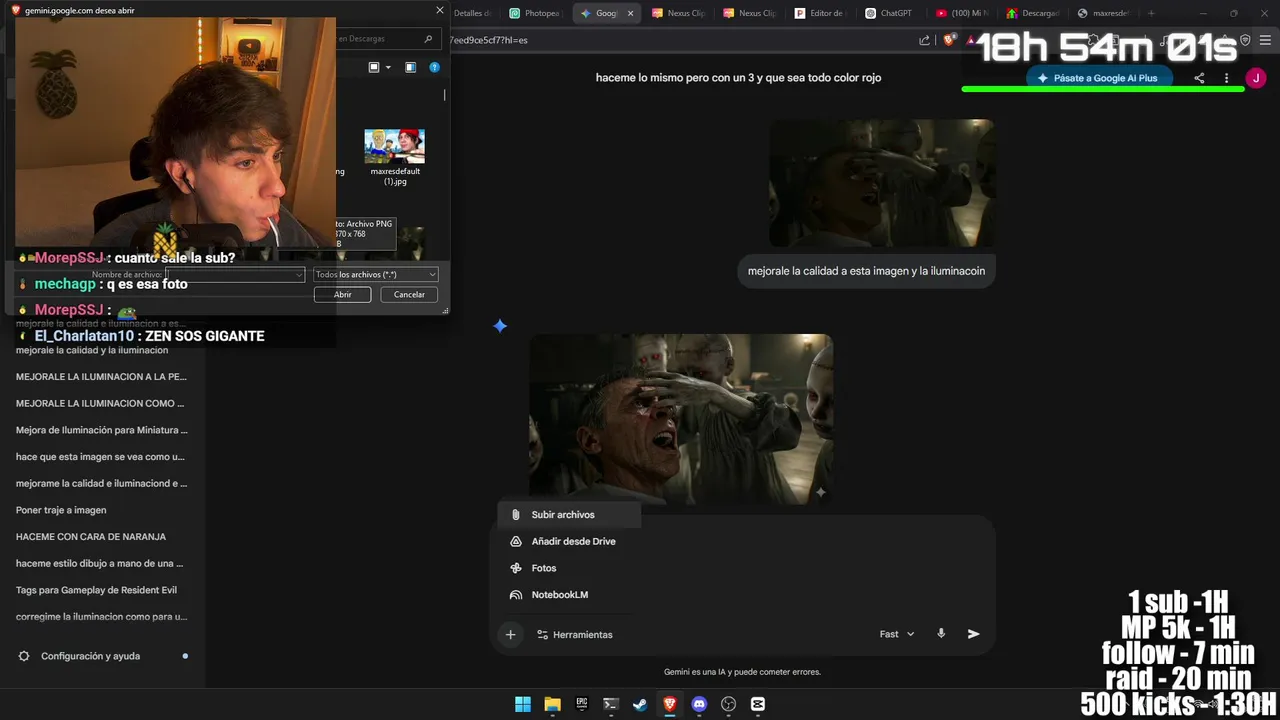Close the active Google Gemini tab
This screenshot has width=1280, height=720.
(630, 13)
